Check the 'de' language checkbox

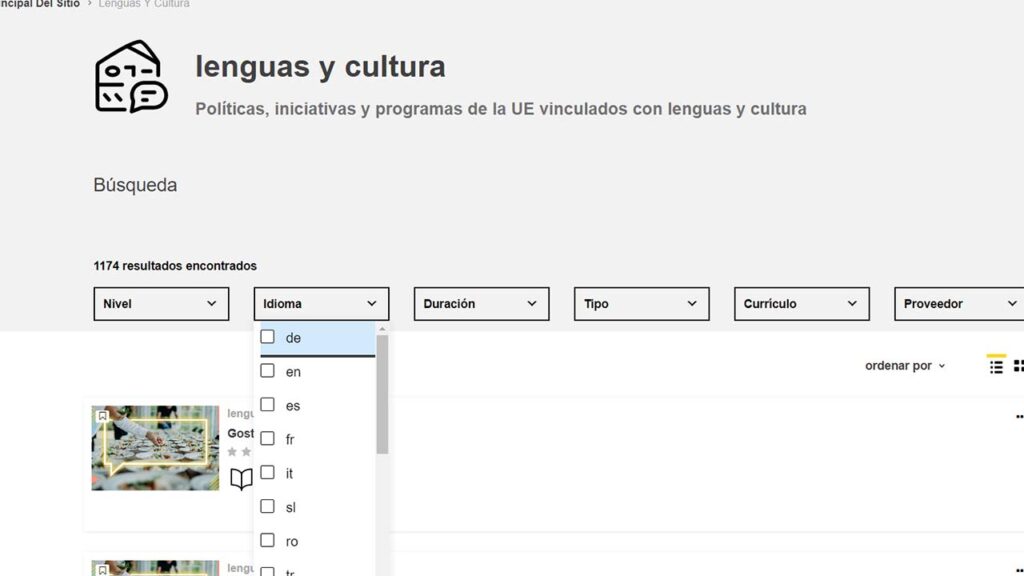click(x=268, y=337)
